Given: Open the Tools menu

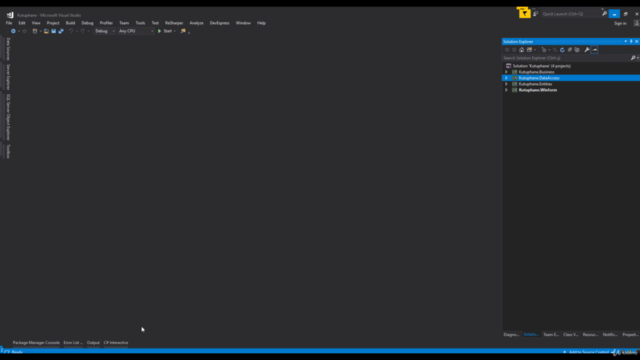Looking at the screenshot, I should click(140, 23).
